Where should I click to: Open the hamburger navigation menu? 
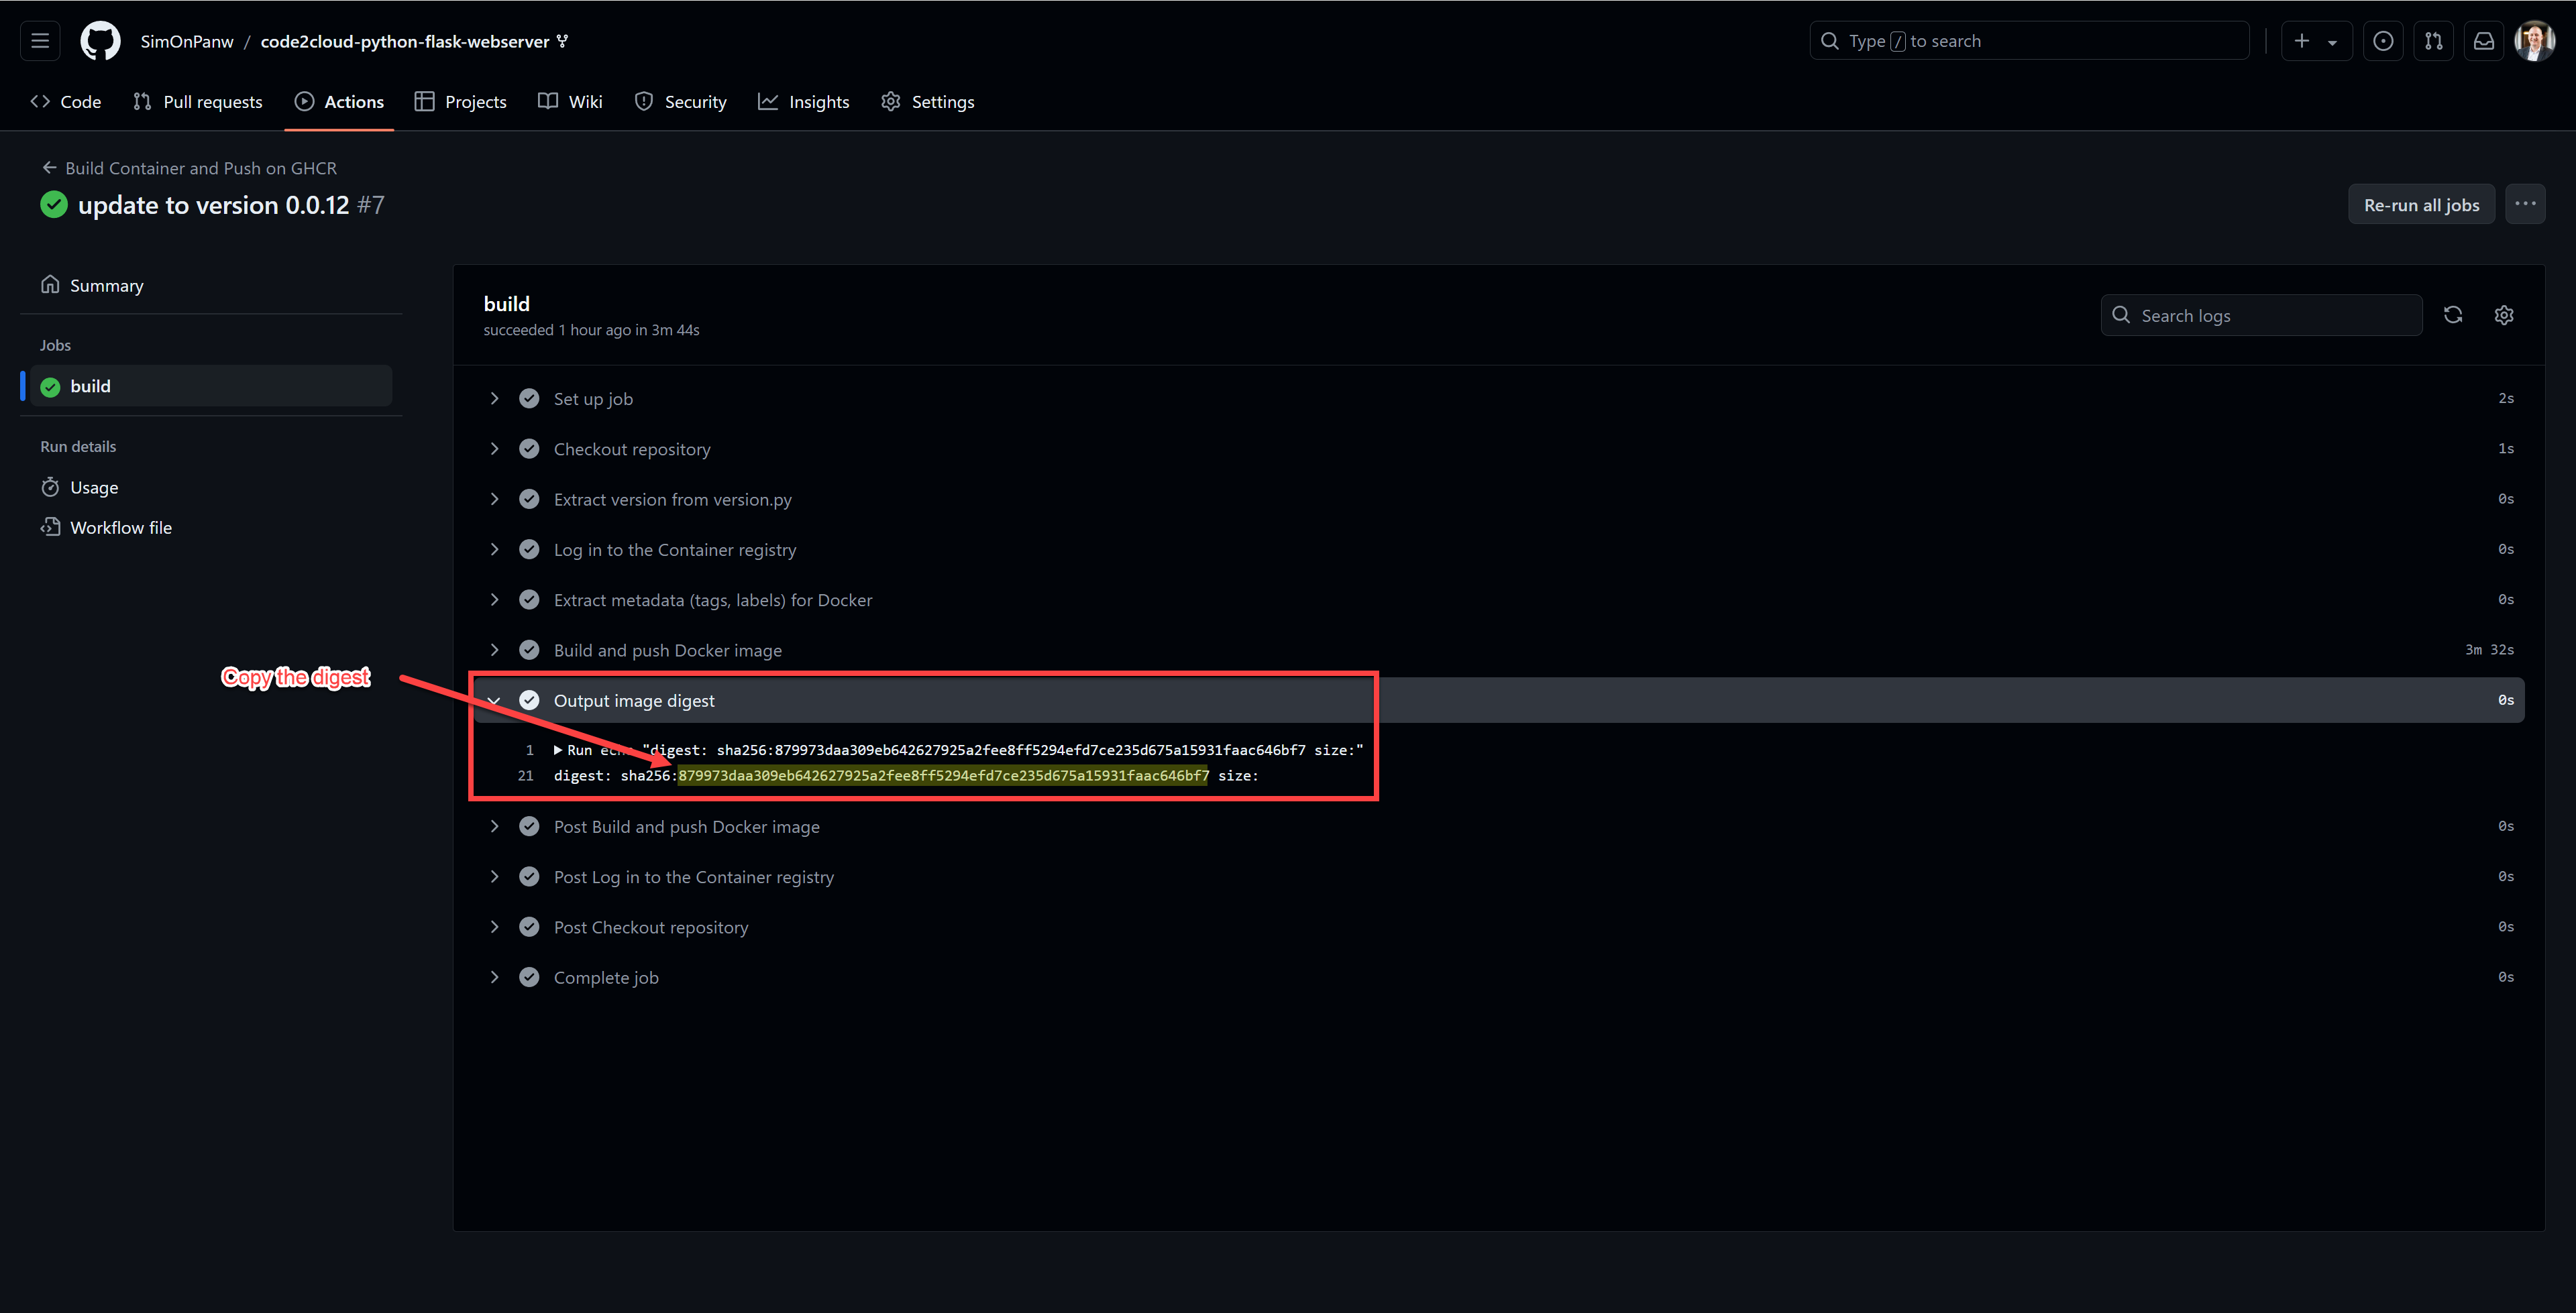[40, 41]
